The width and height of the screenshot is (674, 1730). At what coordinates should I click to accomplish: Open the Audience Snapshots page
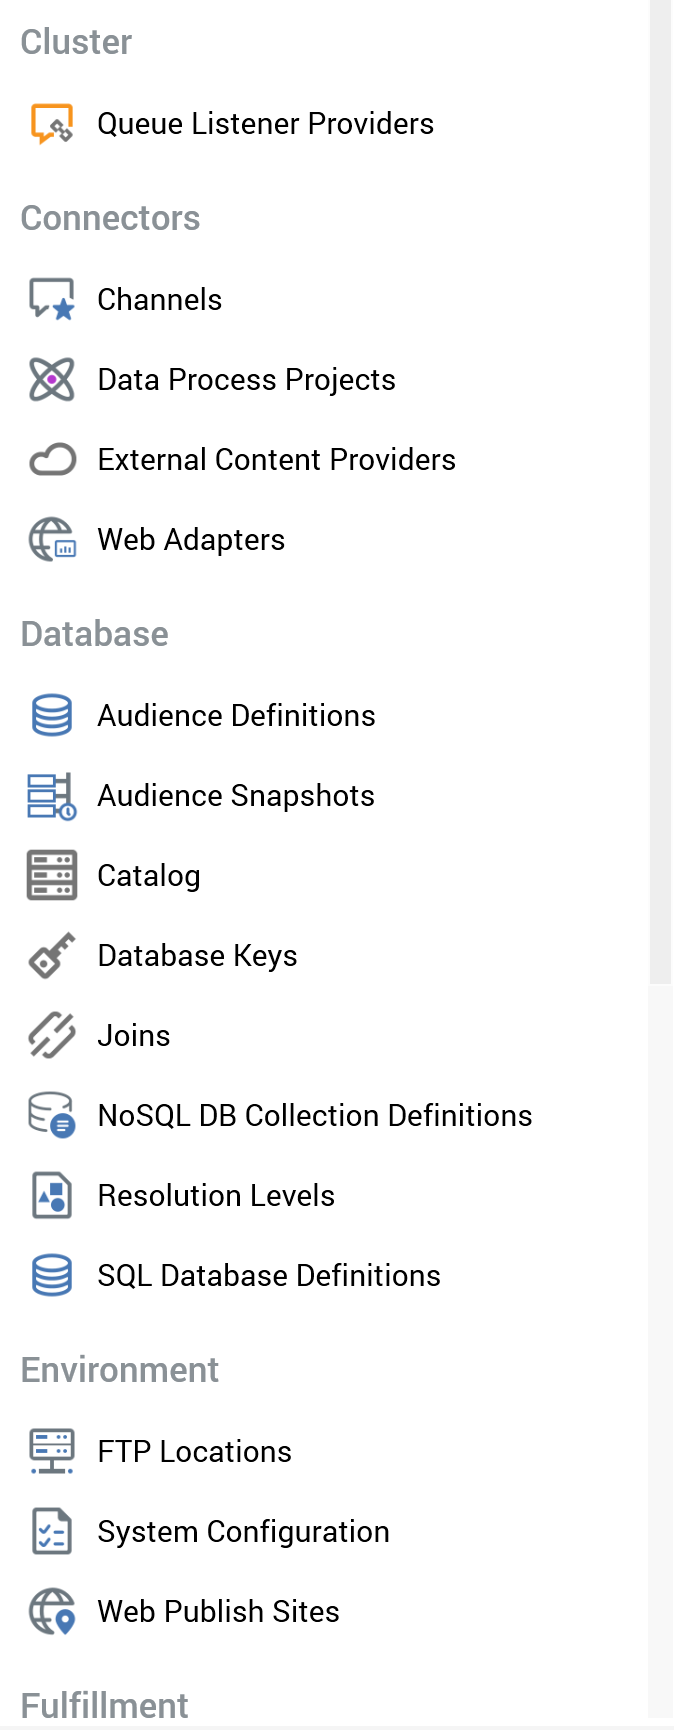[x=235, y=796]
